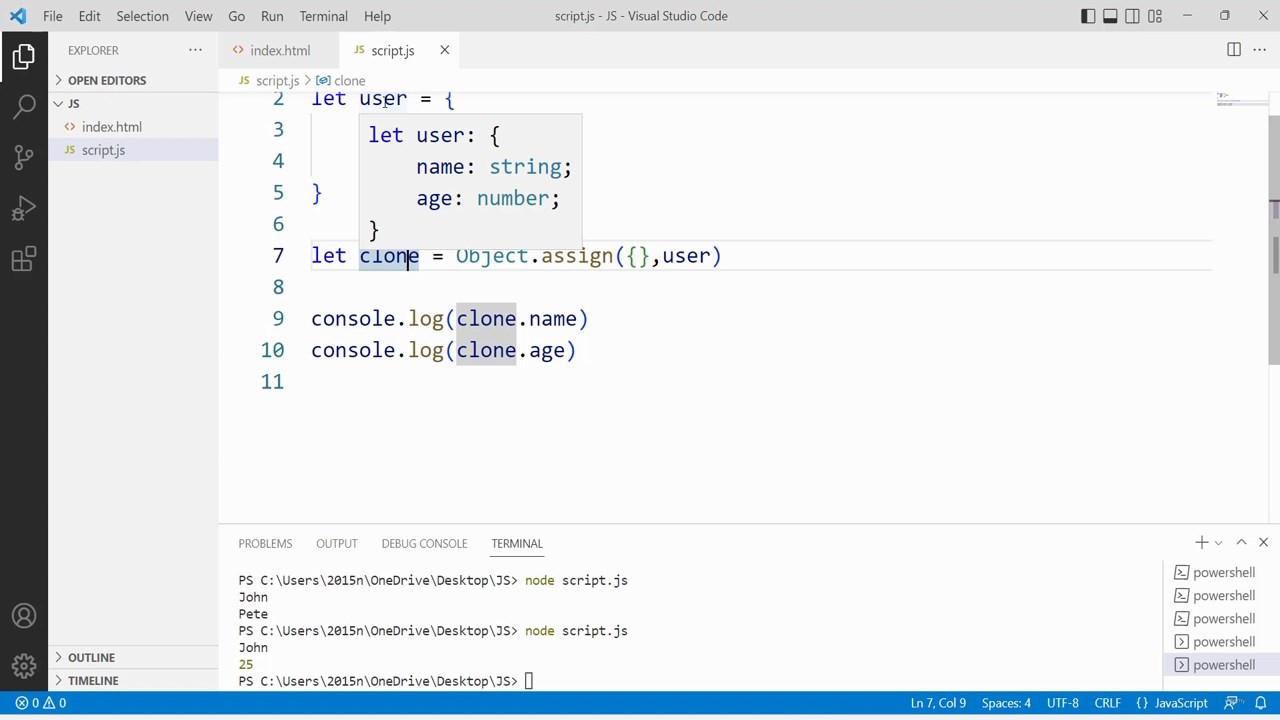Image resolution: width=1280 pixels, height=720 pixels.
Task: Click the terminal prompt input area
Action: point(530,681)
